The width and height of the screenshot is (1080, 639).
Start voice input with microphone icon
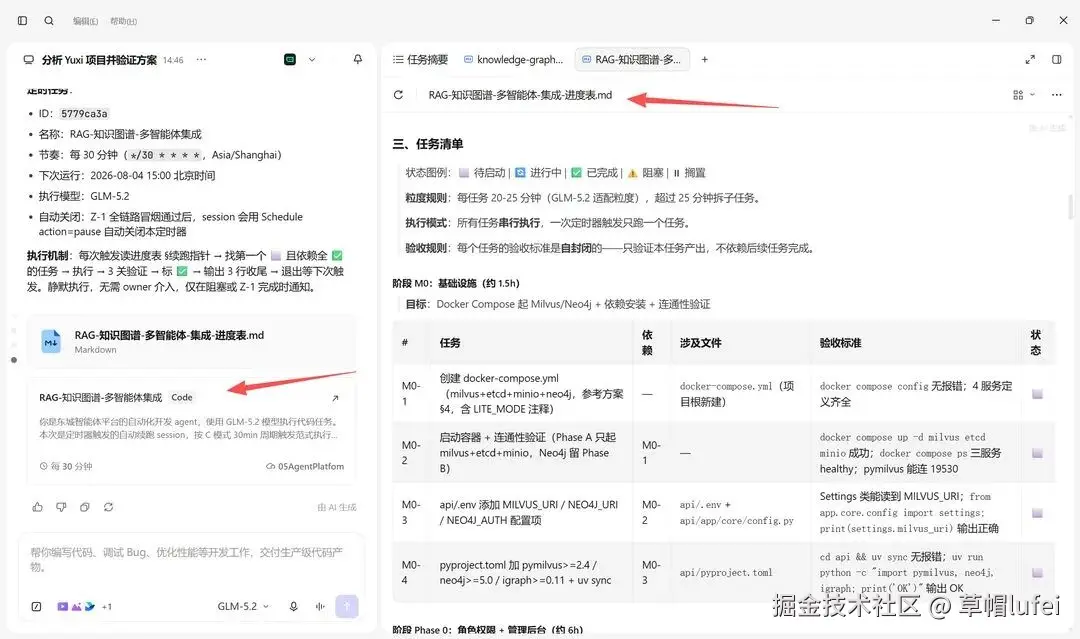293,607
